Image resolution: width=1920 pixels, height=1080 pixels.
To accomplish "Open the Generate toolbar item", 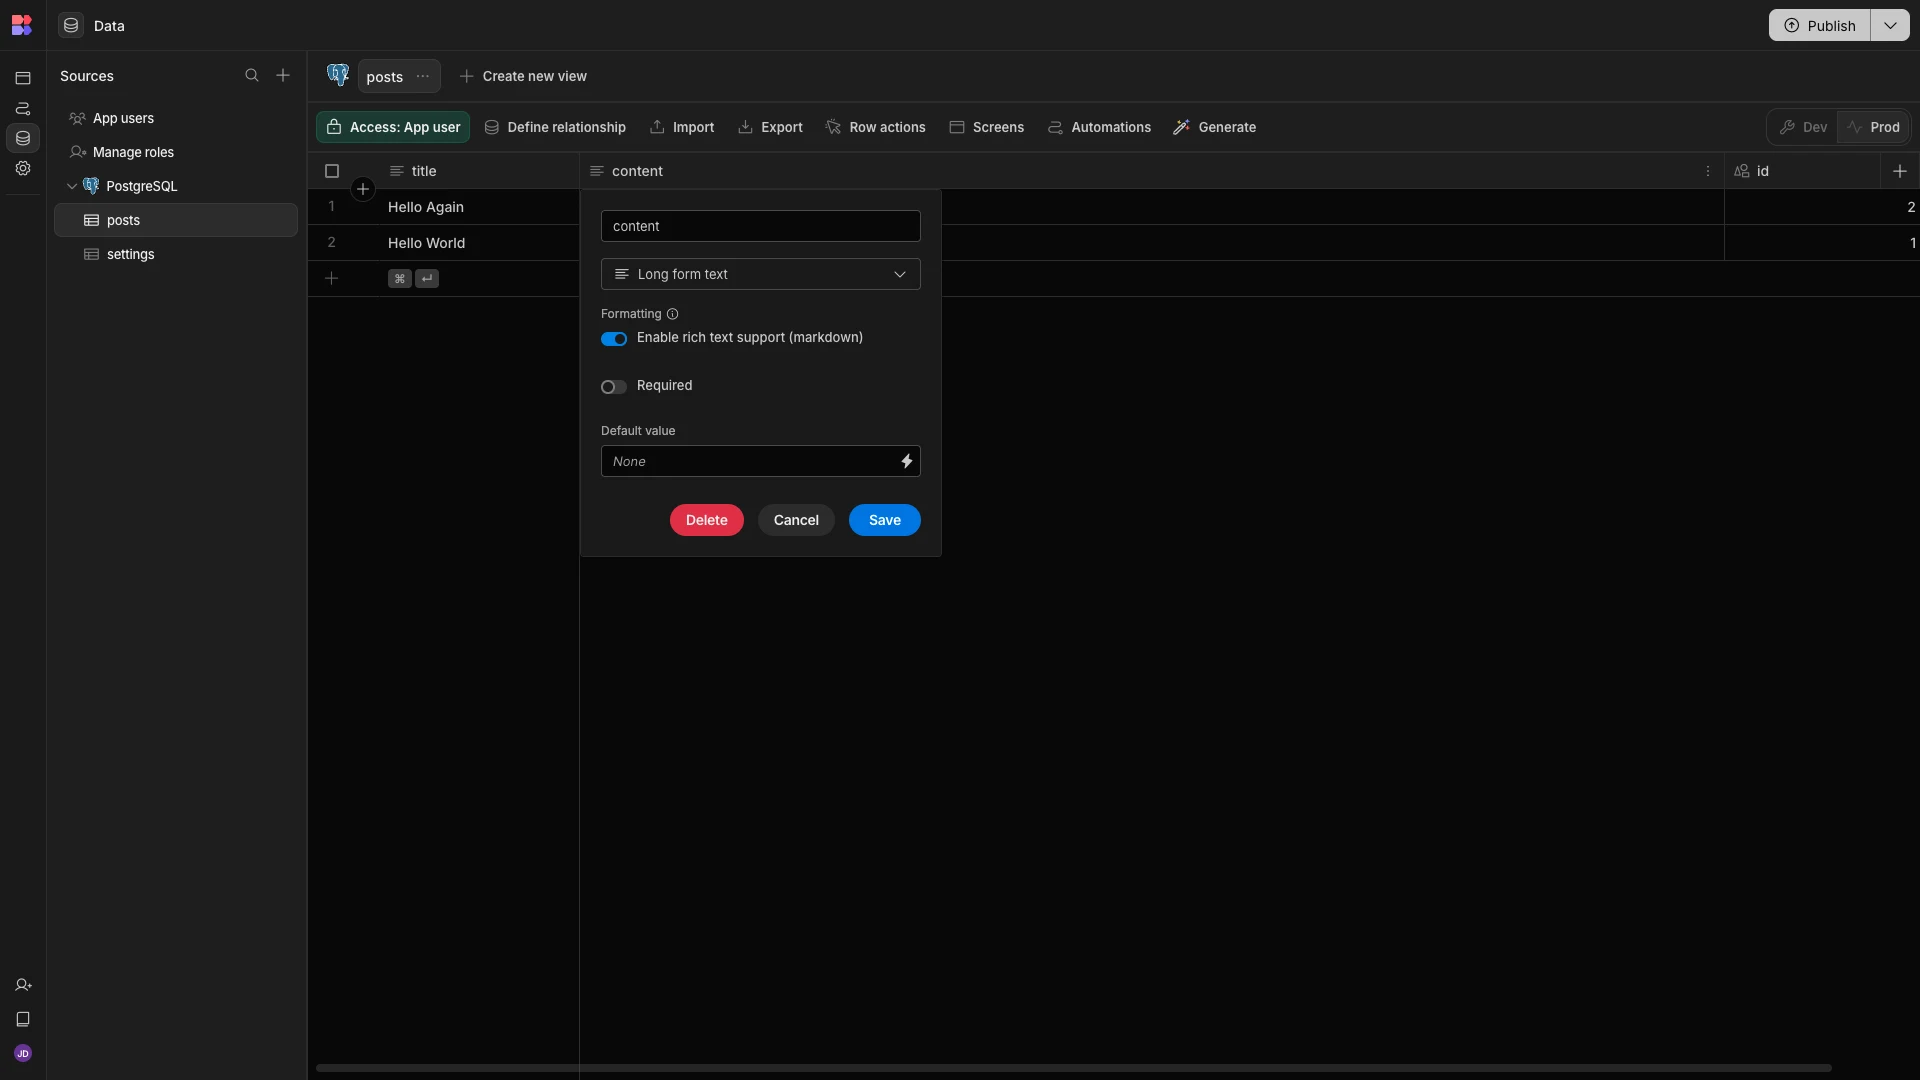I will [1215, 127].
